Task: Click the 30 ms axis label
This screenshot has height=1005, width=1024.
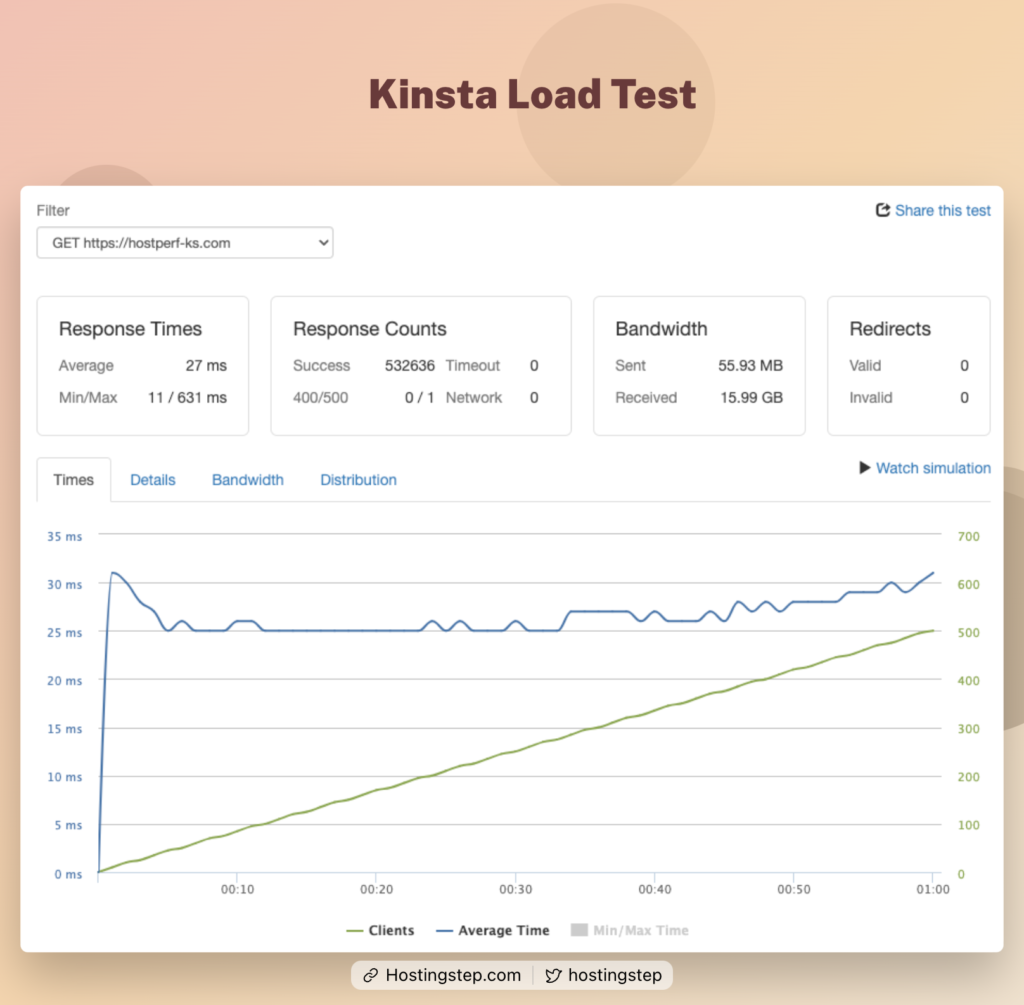Action: 65,584
